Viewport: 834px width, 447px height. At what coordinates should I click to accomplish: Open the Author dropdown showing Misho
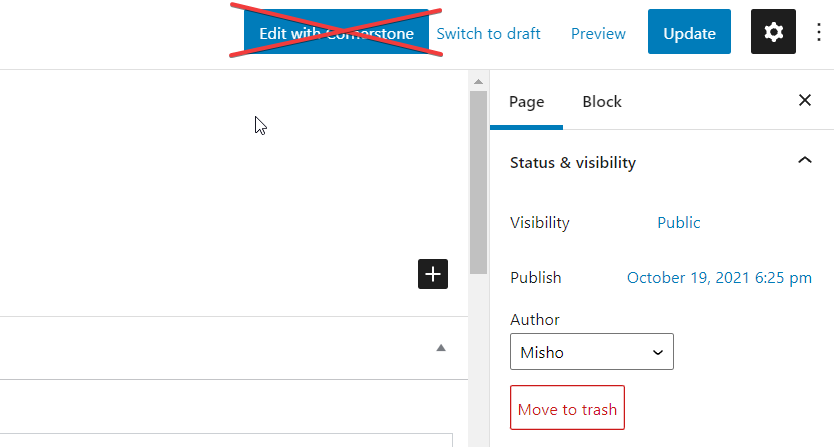click(591, 352)
